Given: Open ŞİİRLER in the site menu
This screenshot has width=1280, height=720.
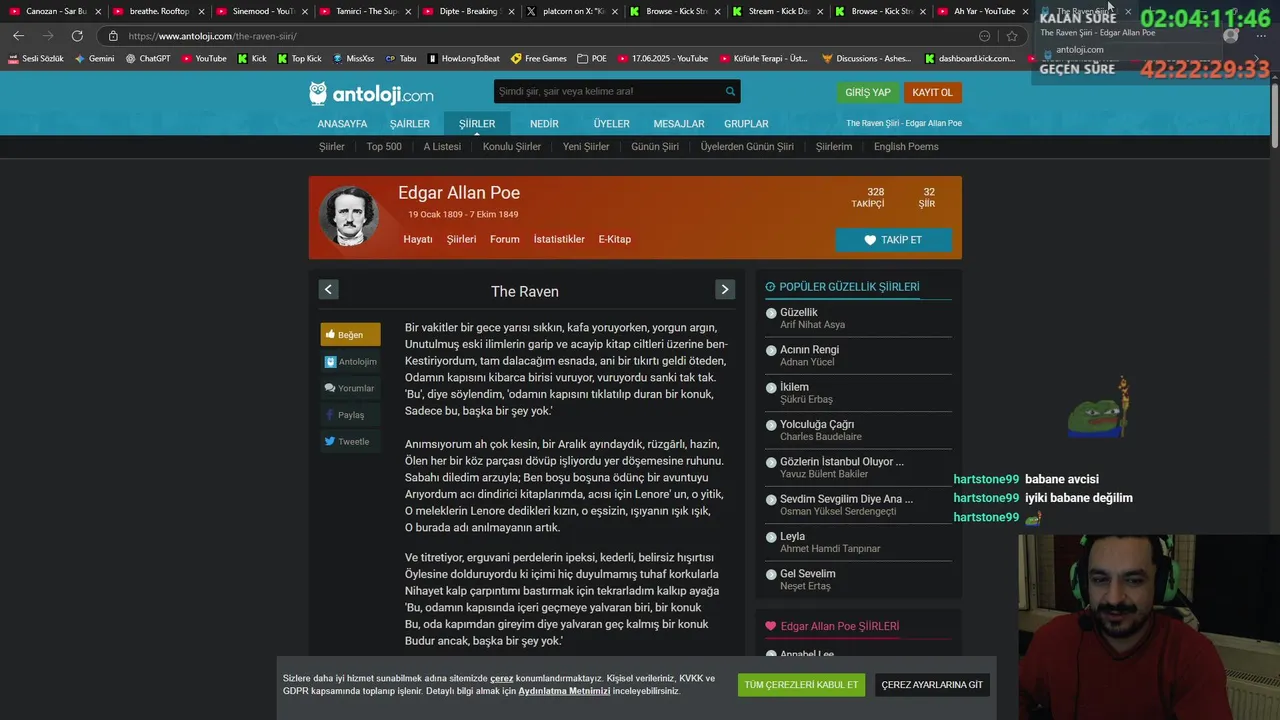Looking at the screenshot, I should (x=477, y=124).
